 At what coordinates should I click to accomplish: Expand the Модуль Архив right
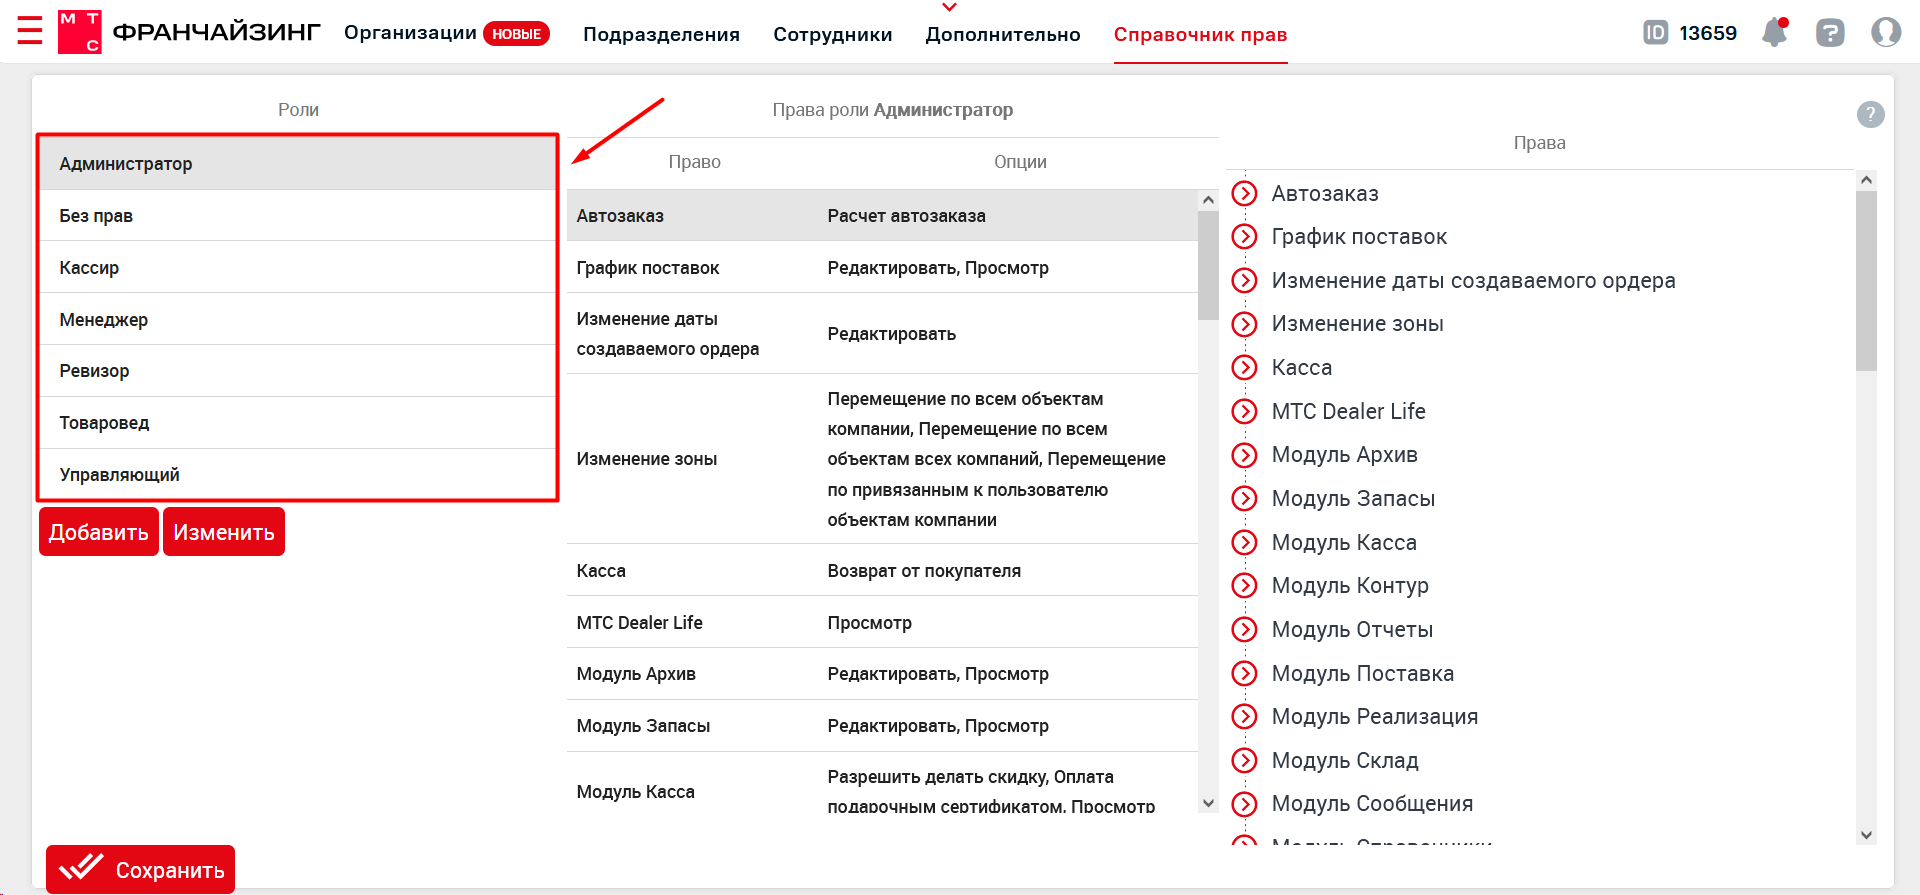(x=1244, y=455)
